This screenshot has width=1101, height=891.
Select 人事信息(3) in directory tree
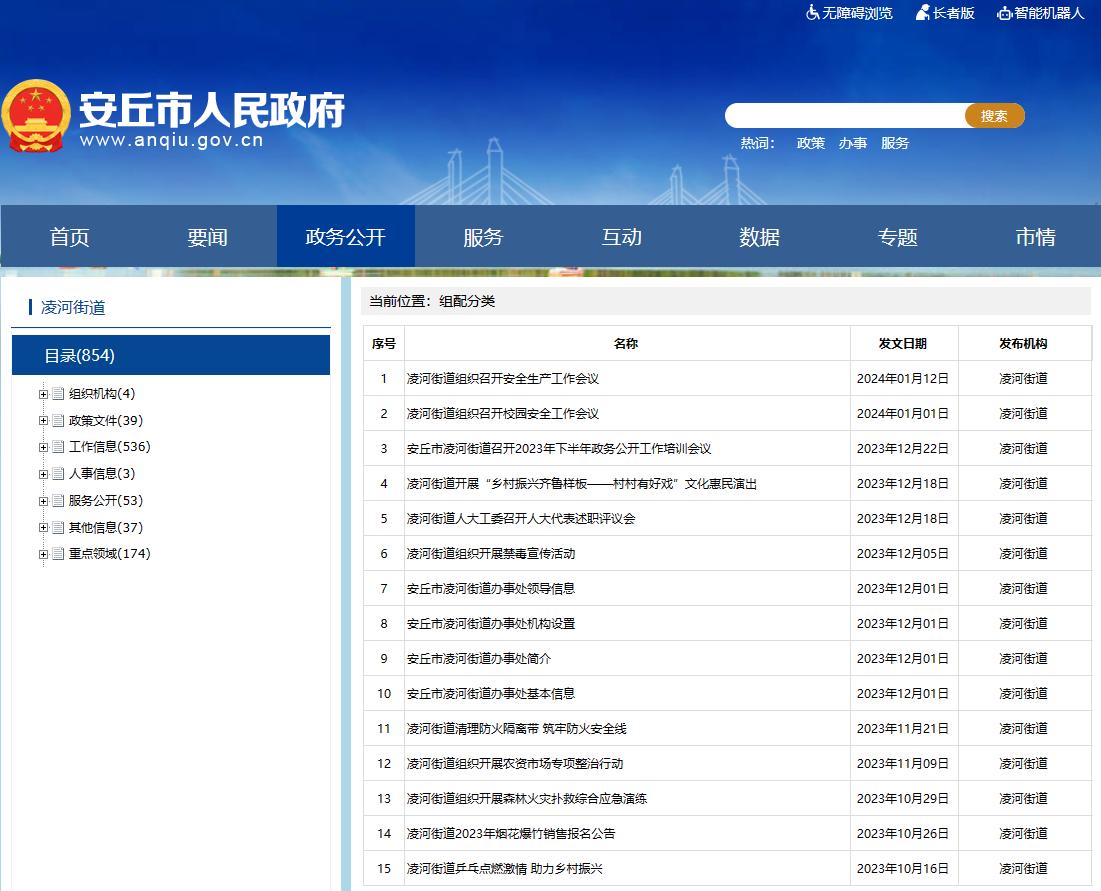tap(102, 473)
